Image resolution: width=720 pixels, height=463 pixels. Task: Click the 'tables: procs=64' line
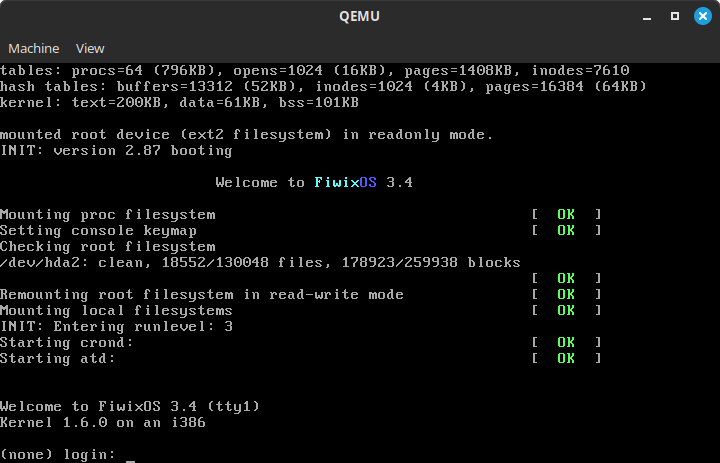[x=315, y=70]
